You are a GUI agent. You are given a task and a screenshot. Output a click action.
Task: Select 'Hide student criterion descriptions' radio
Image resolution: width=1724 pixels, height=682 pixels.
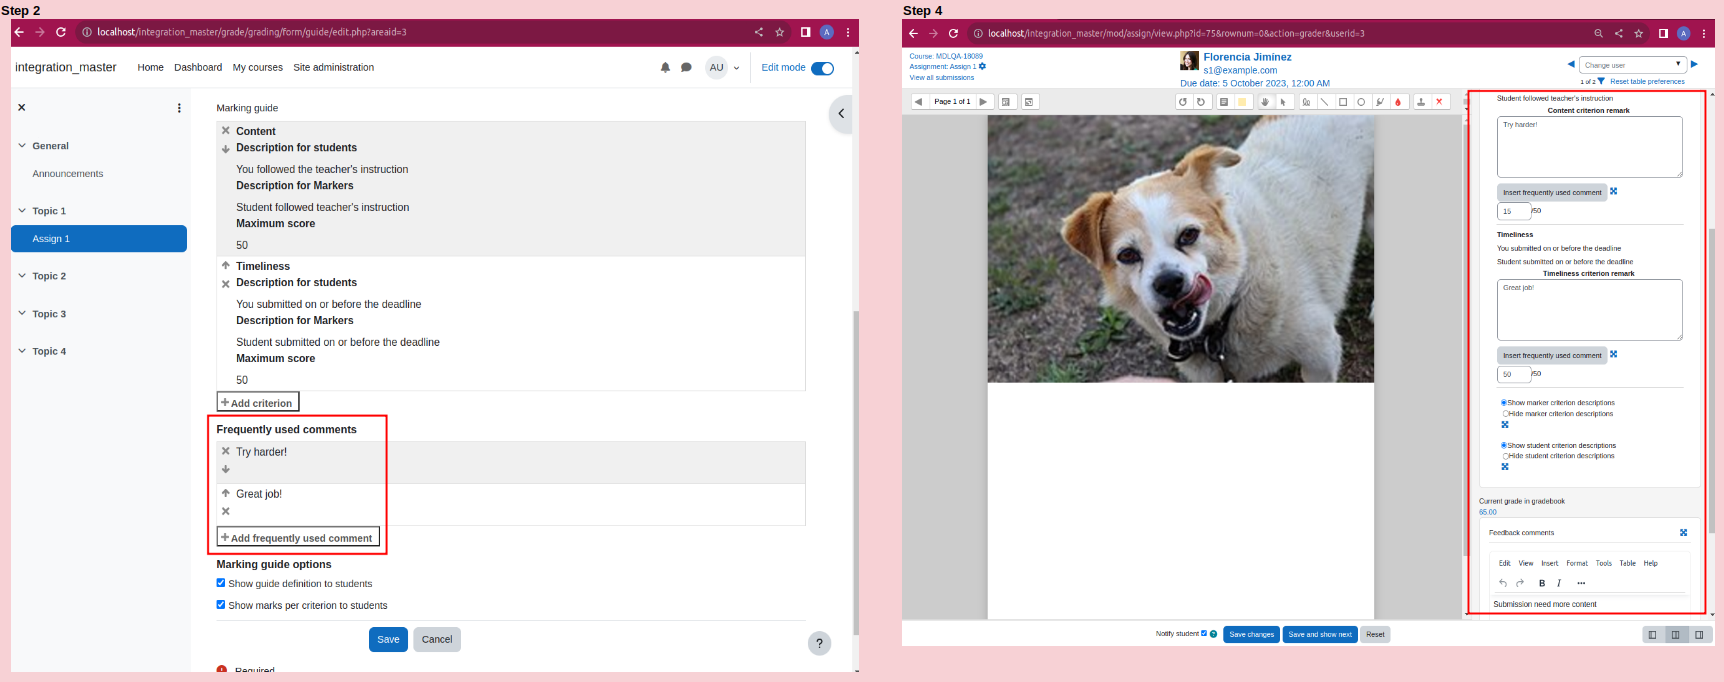click(x=1505, y=456)
